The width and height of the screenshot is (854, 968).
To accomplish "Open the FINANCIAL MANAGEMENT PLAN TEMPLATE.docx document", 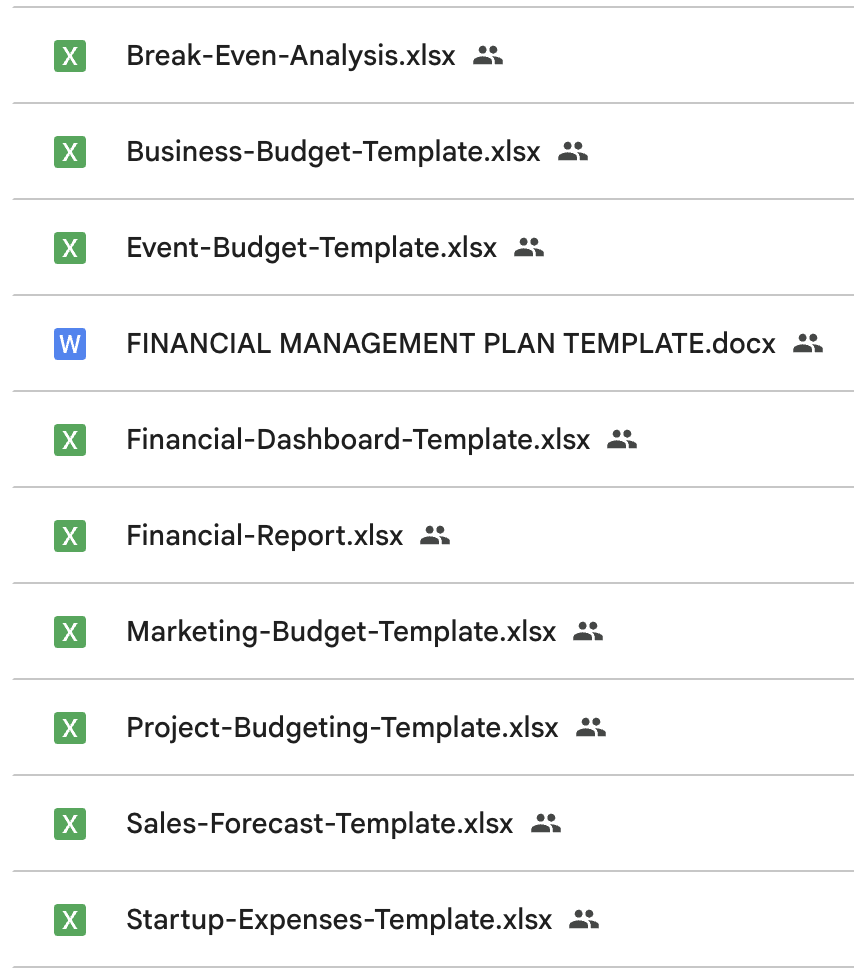I will (450, 344).
